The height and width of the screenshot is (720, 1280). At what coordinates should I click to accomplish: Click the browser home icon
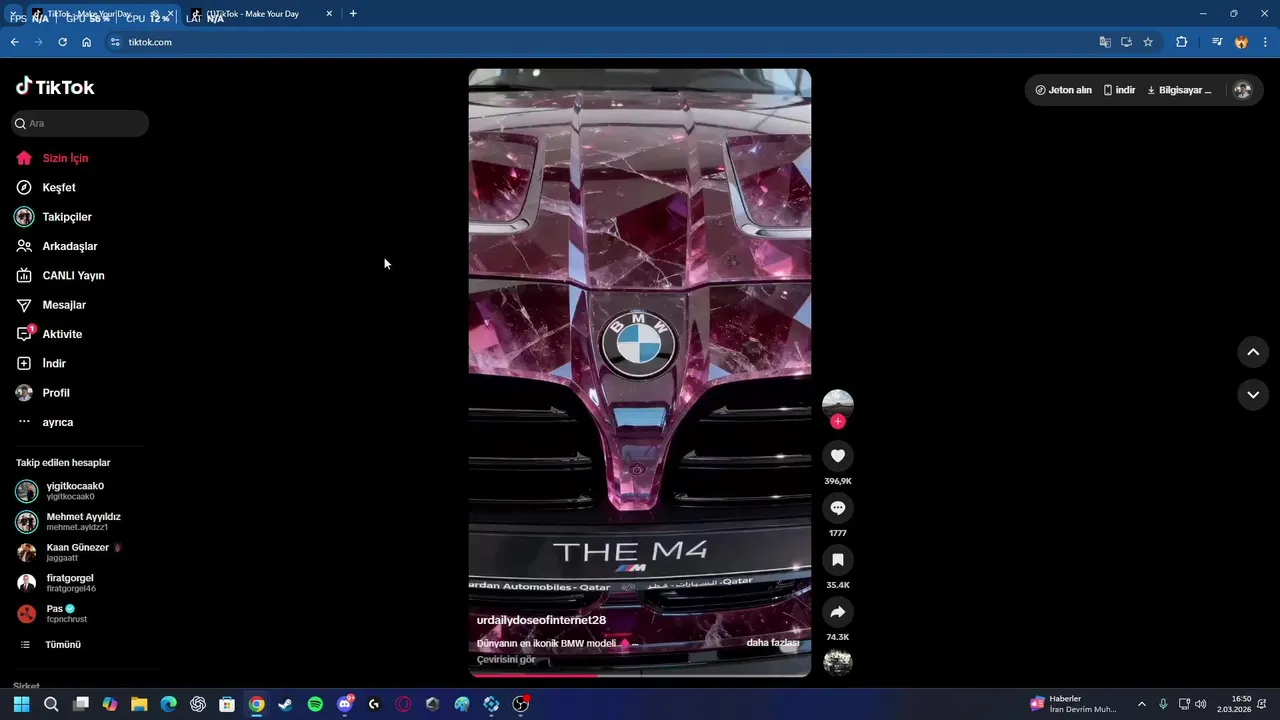(86, 42)
